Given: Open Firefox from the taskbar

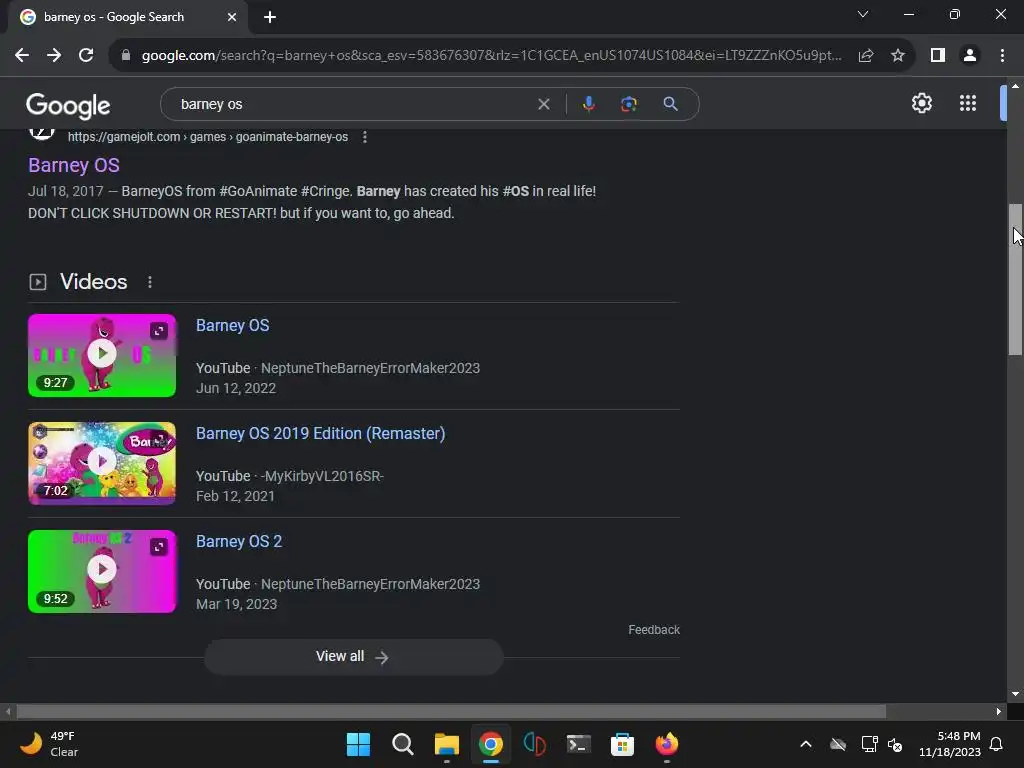Looking at the screenshot, I should click(667, 744).
